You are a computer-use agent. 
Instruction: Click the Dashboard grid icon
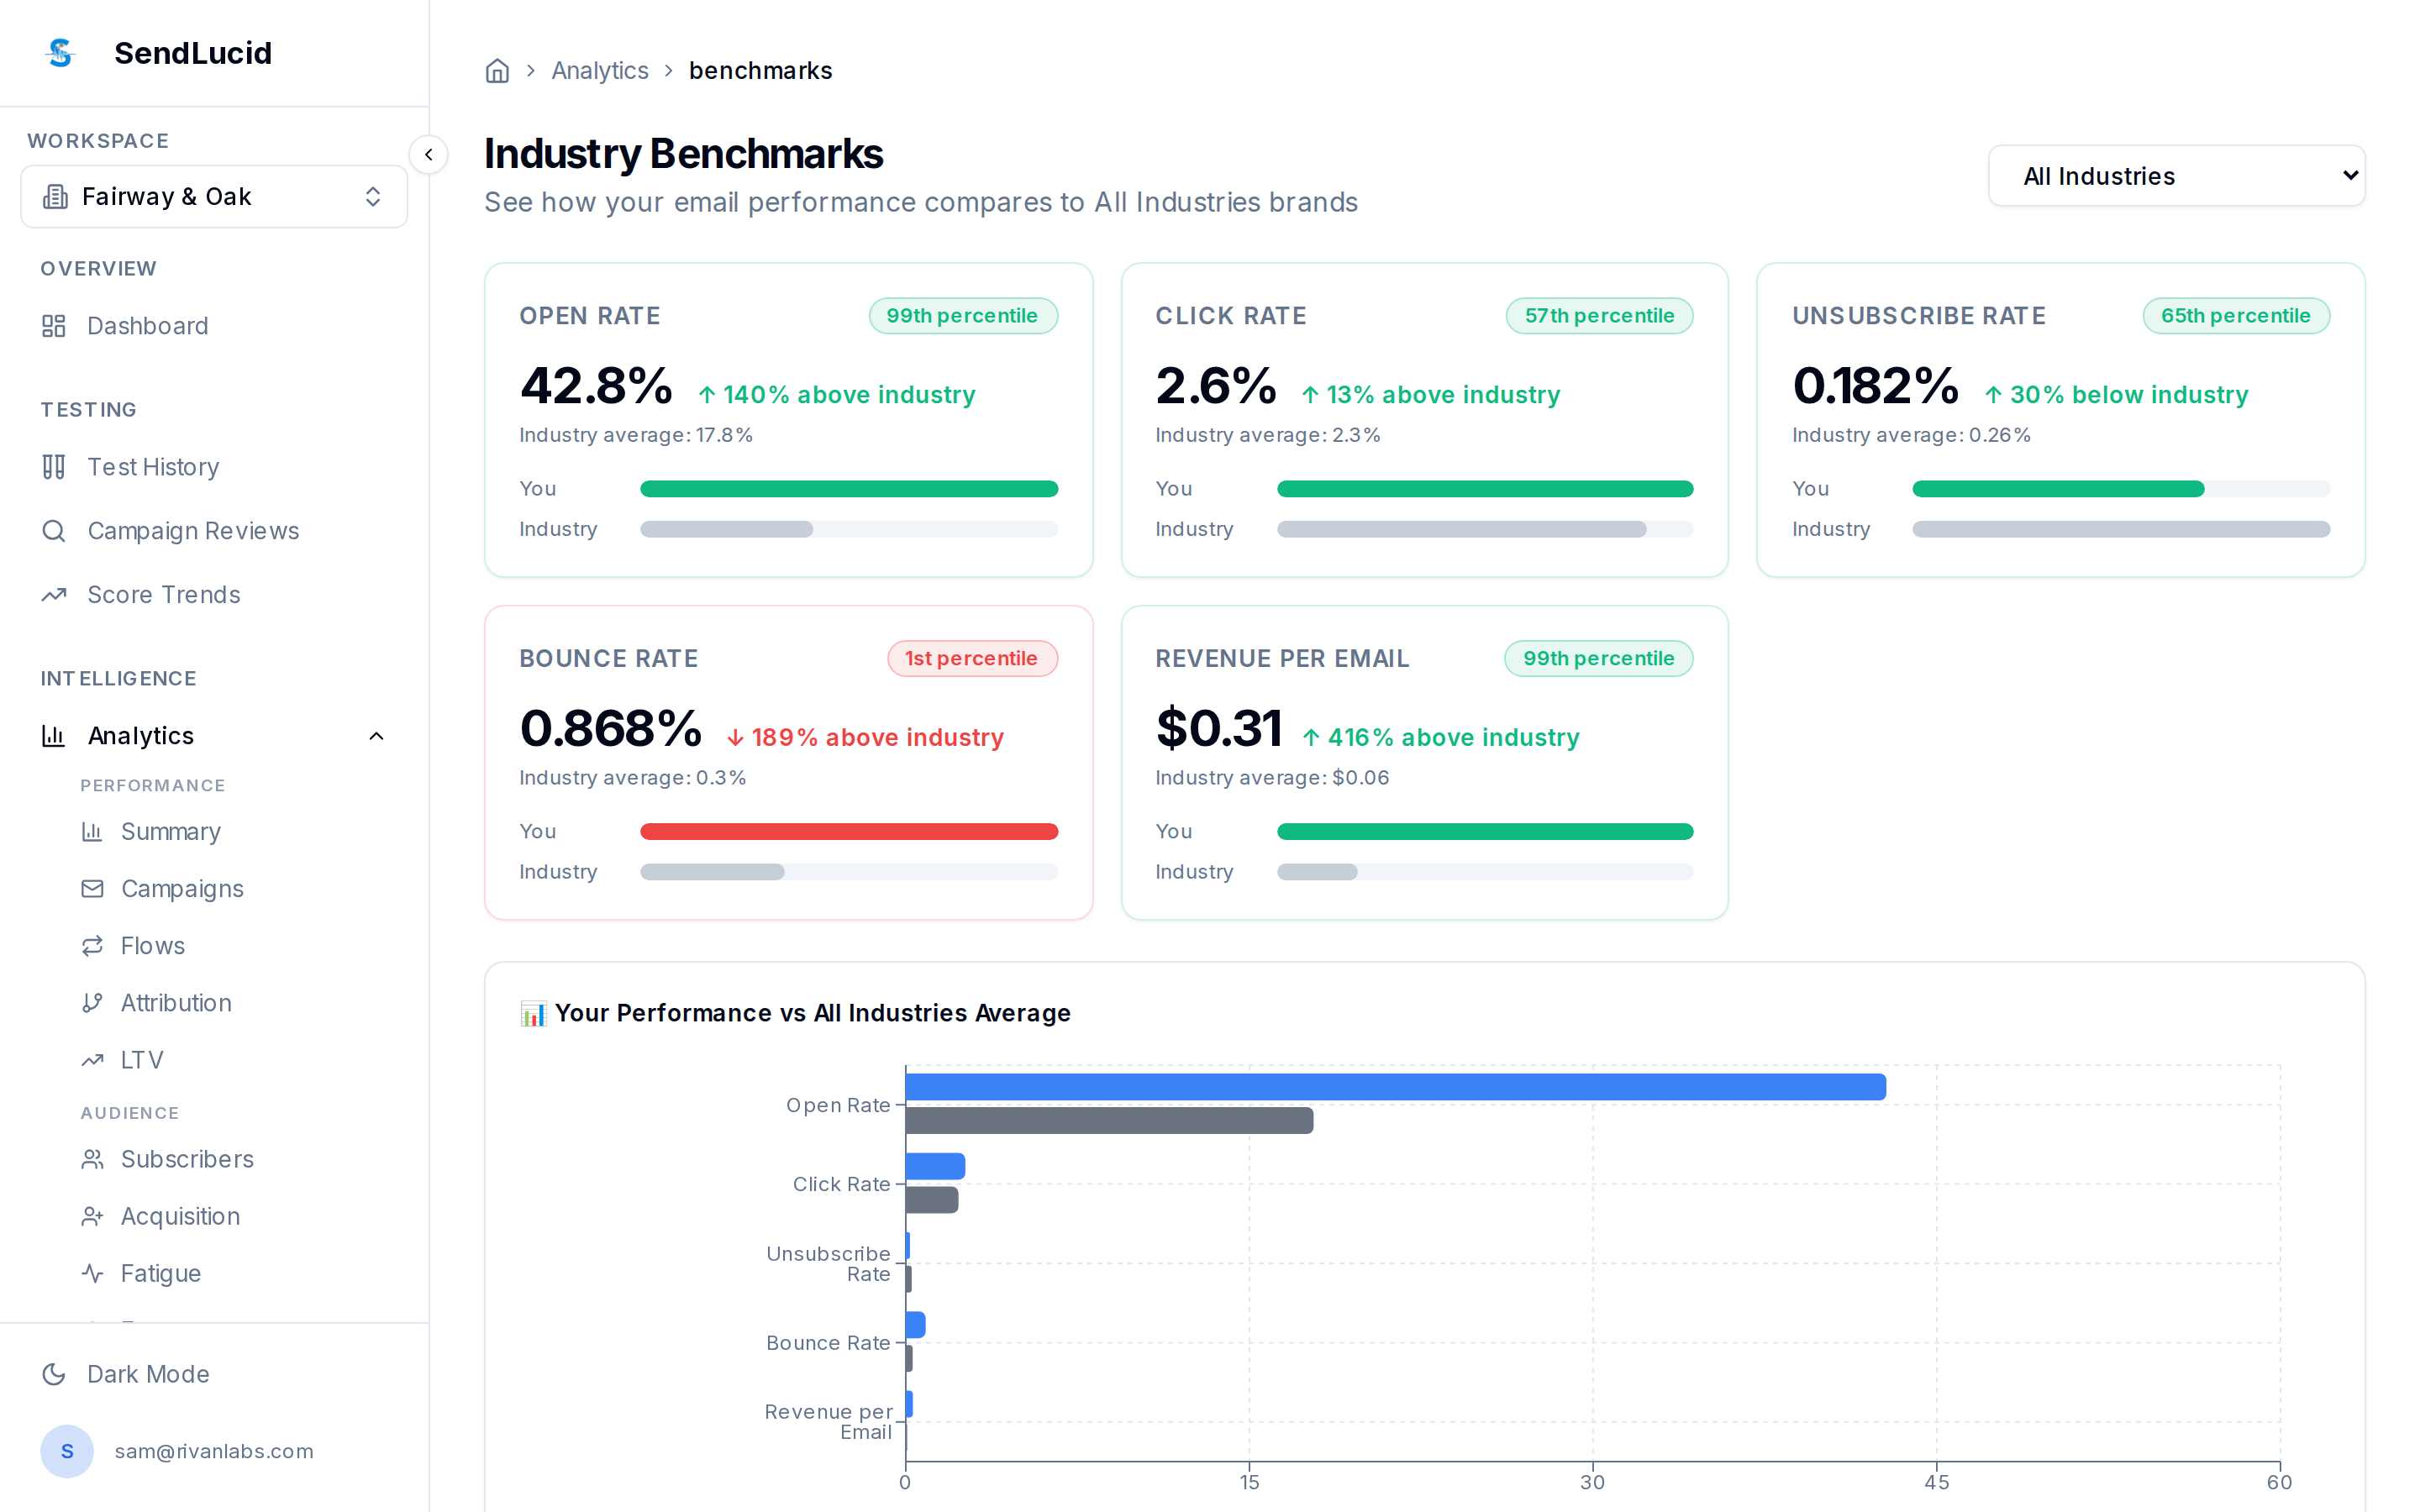coord(54,326)
